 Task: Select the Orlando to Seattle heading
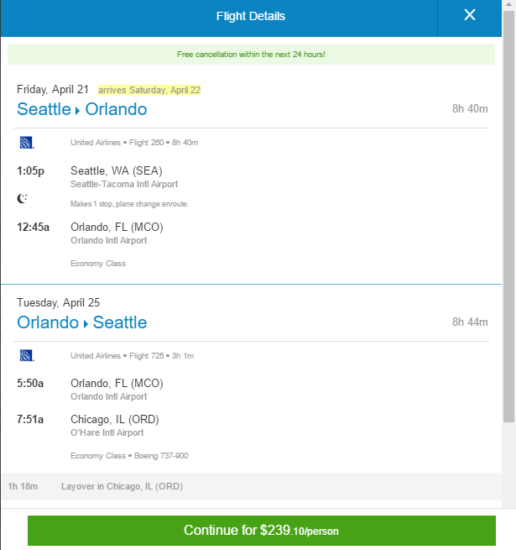point(82,322)
